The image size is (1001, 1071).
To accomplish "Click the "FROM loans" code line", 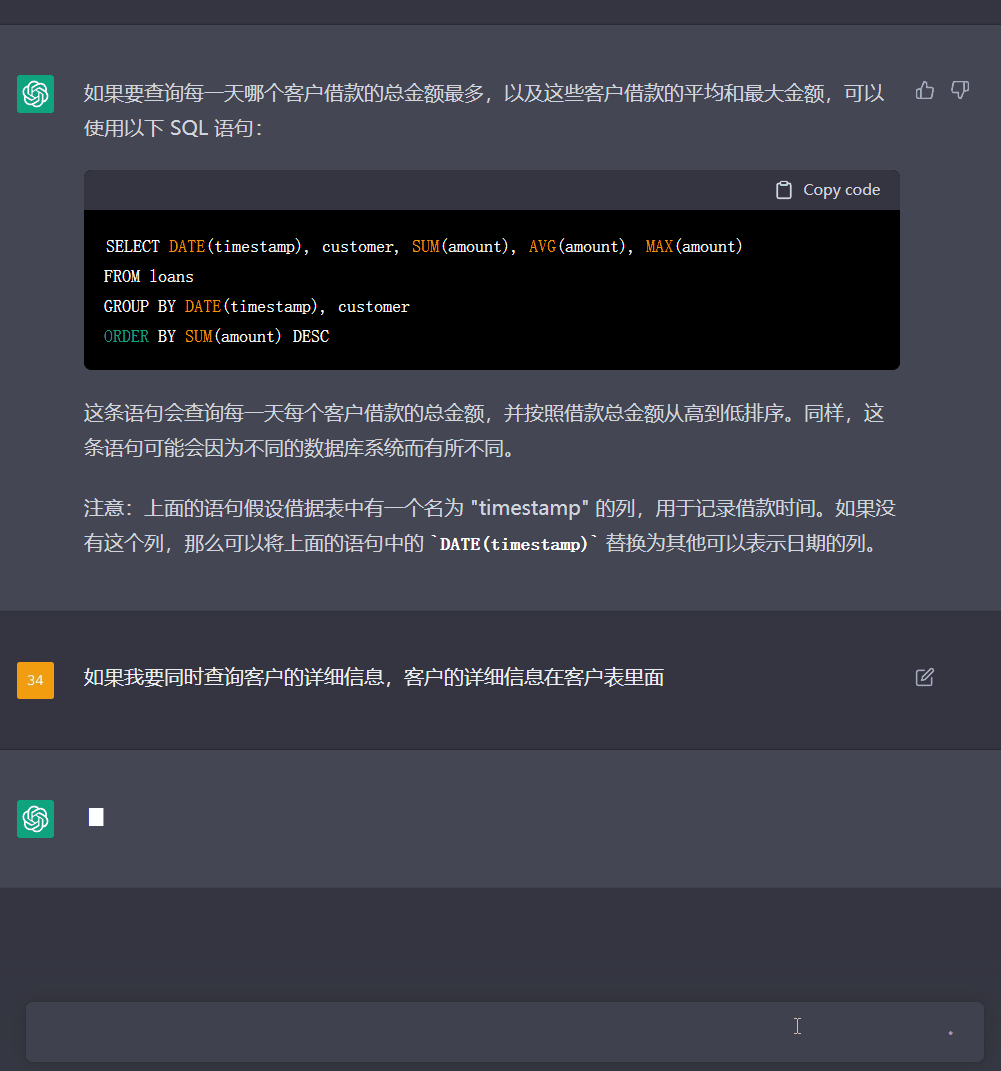I will 149,276.
